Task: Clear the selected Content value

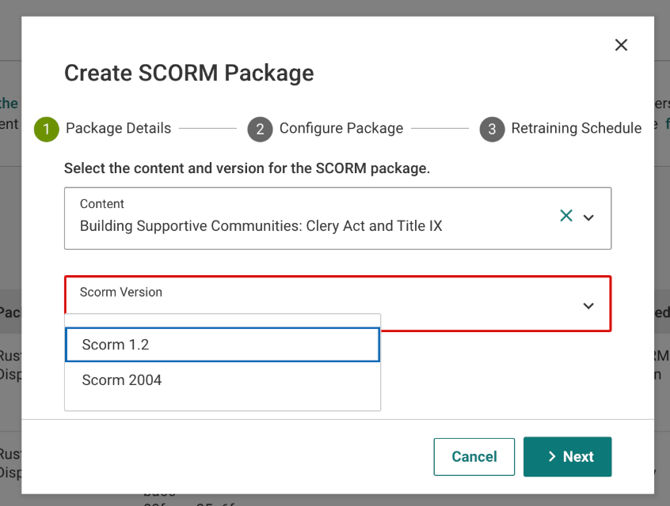Action: [566, 215]
